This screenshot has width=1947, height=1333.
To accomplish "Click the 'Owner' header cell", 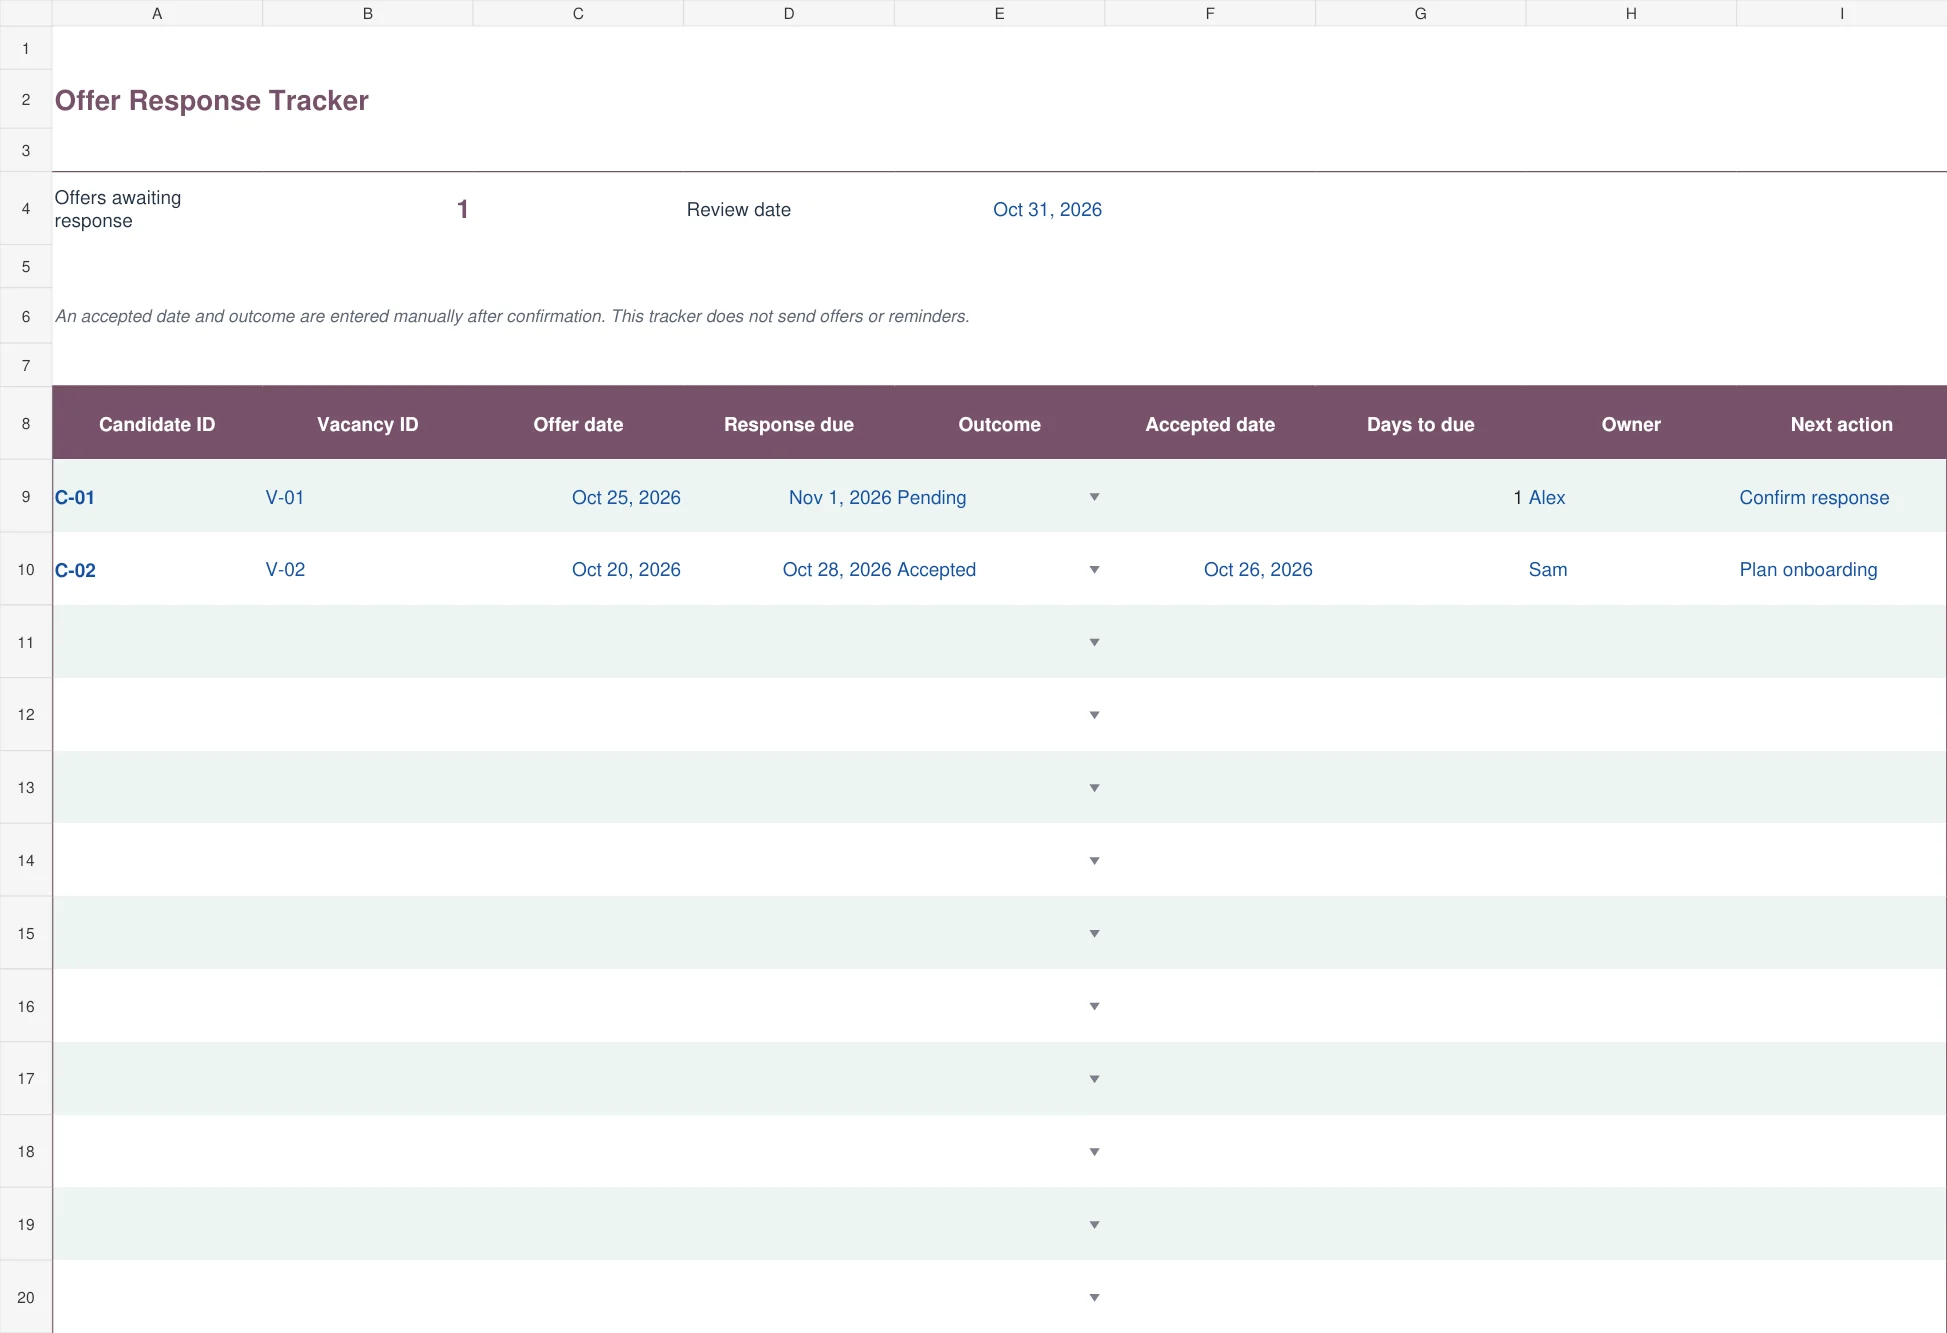I will tap(1631, 424).
